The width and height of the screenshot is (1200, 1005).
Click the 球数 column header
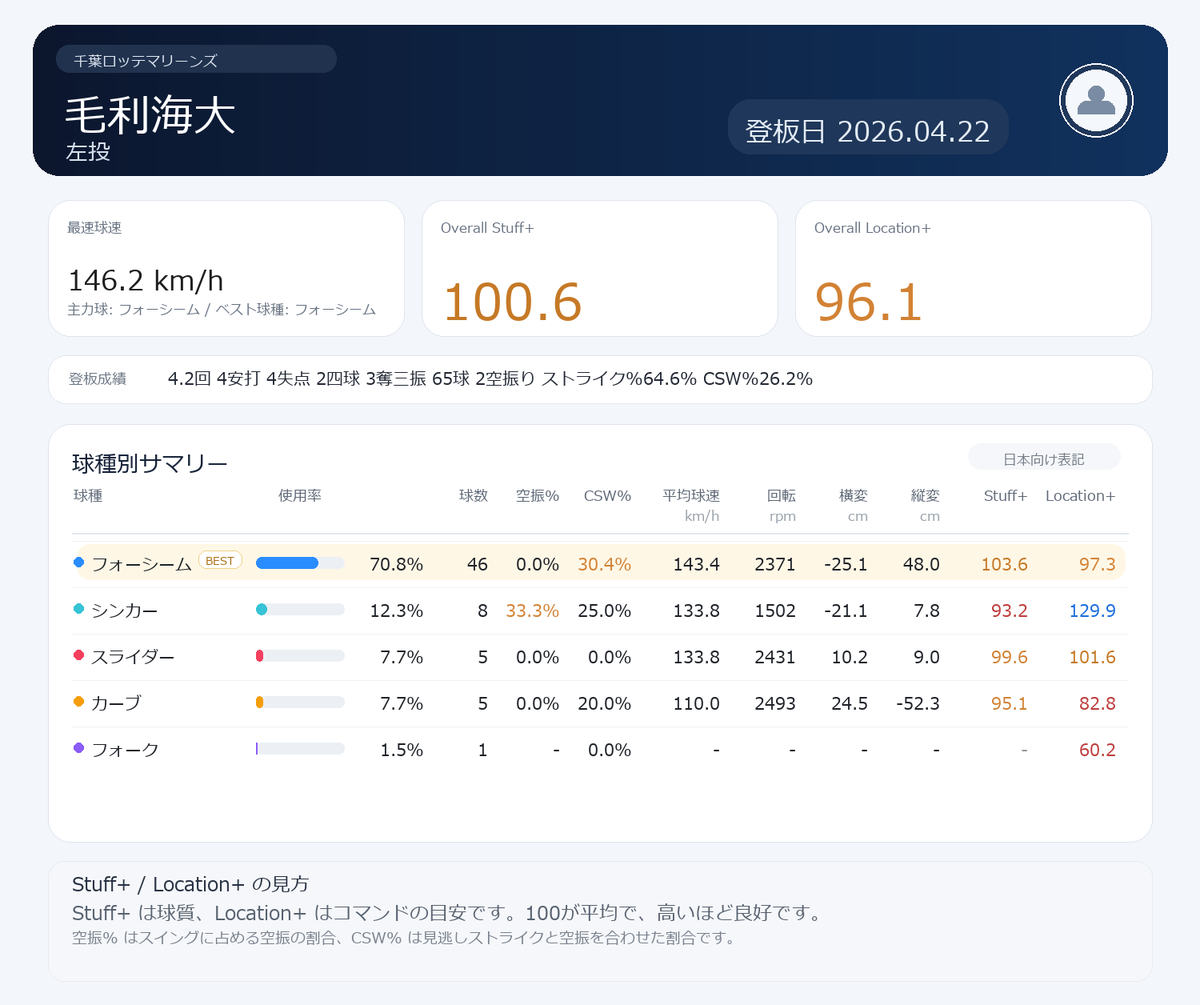click(473, 495)
